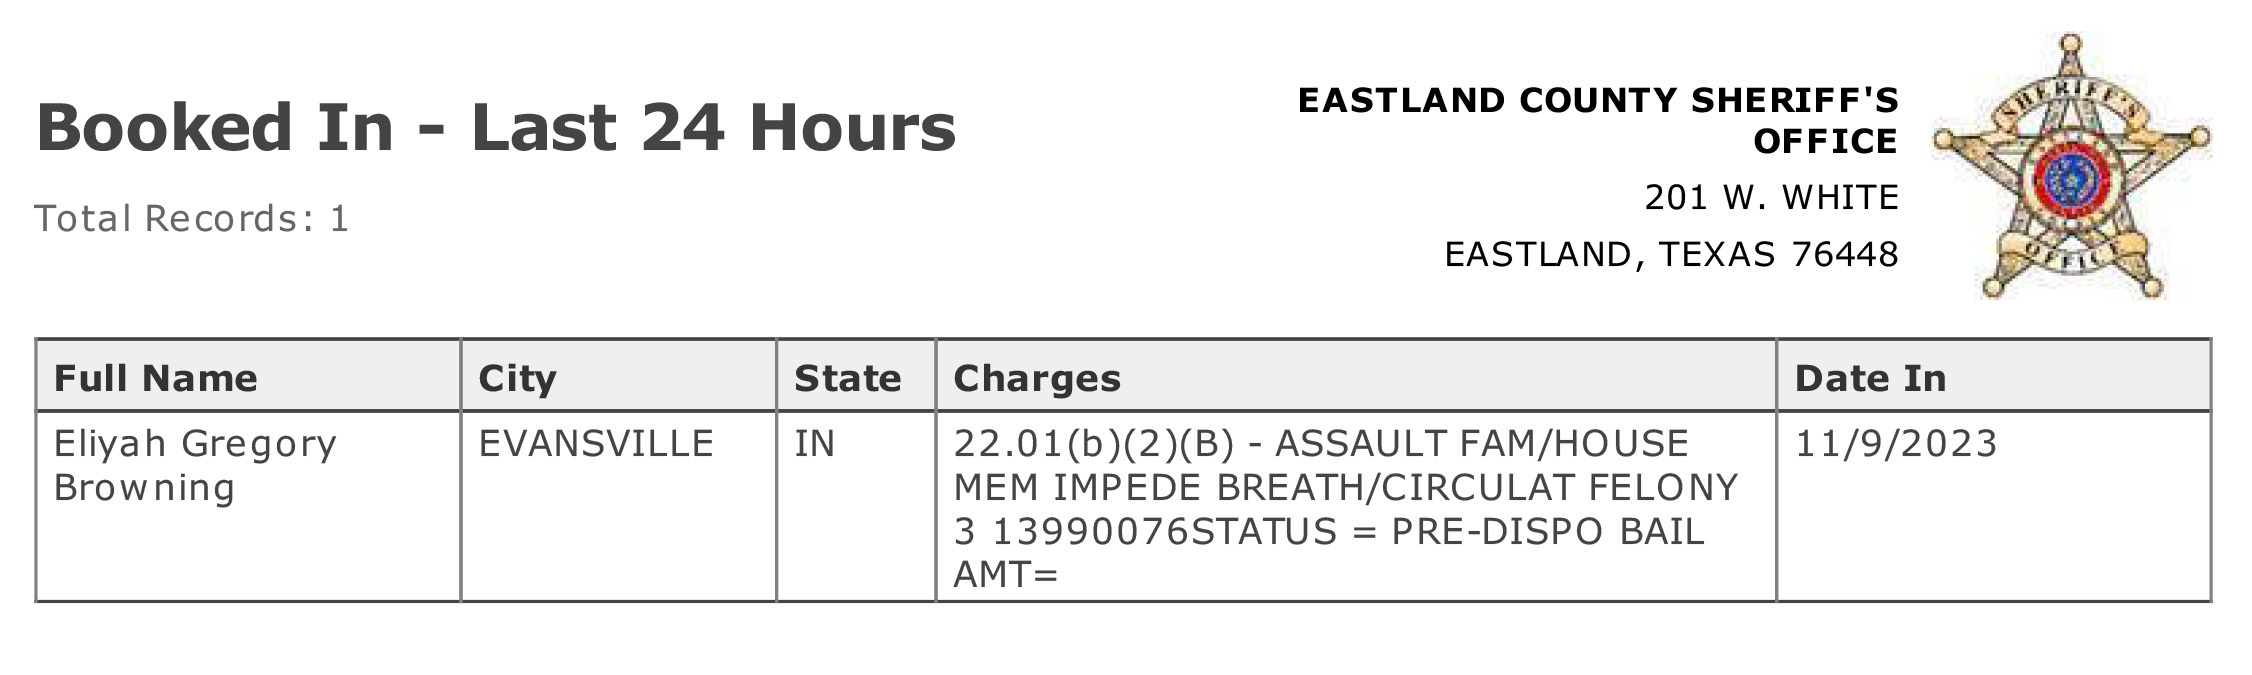Viewport: 2252px width, 675px height.
Task: Select the IN state cell
Action: pos(856,506)
